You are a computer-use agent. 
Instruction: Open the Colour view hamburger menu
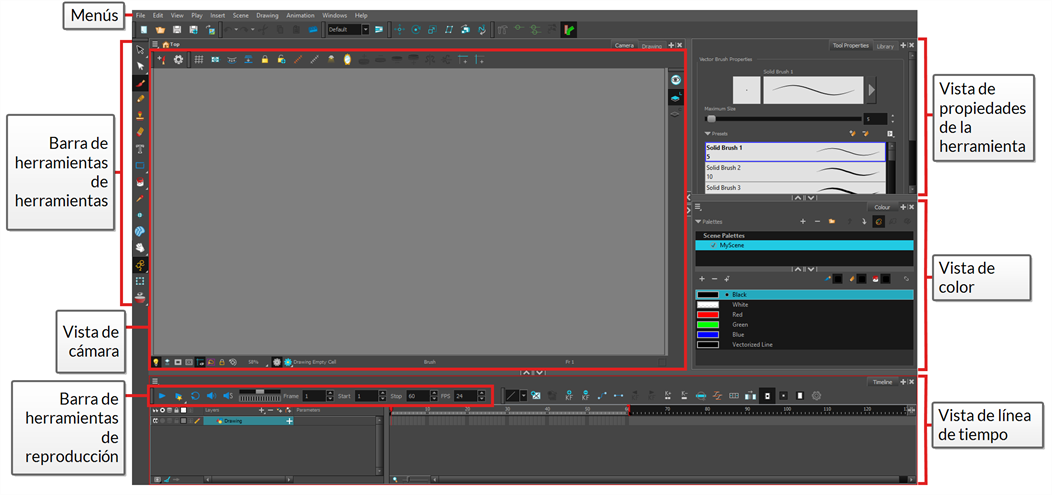[698, 207]
